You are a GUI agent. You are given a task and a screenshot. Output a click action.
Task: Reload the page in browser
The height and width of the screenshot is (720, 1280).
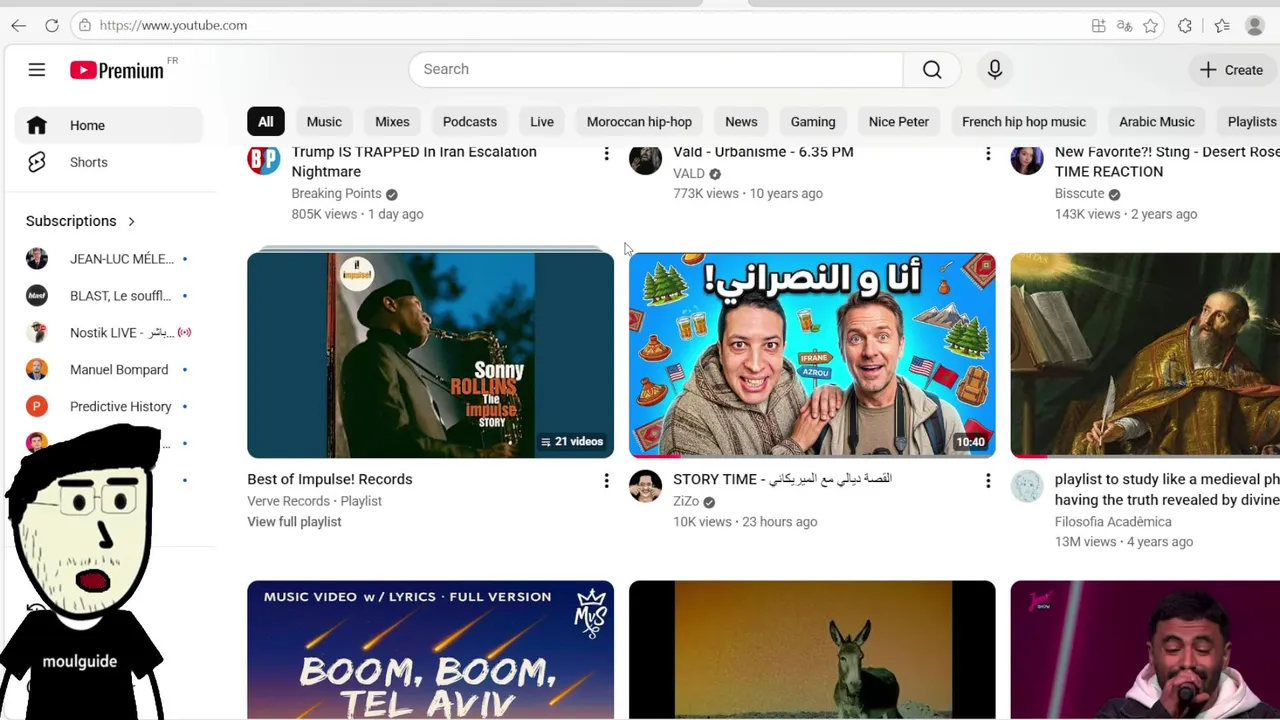click(x=52, y=25)
